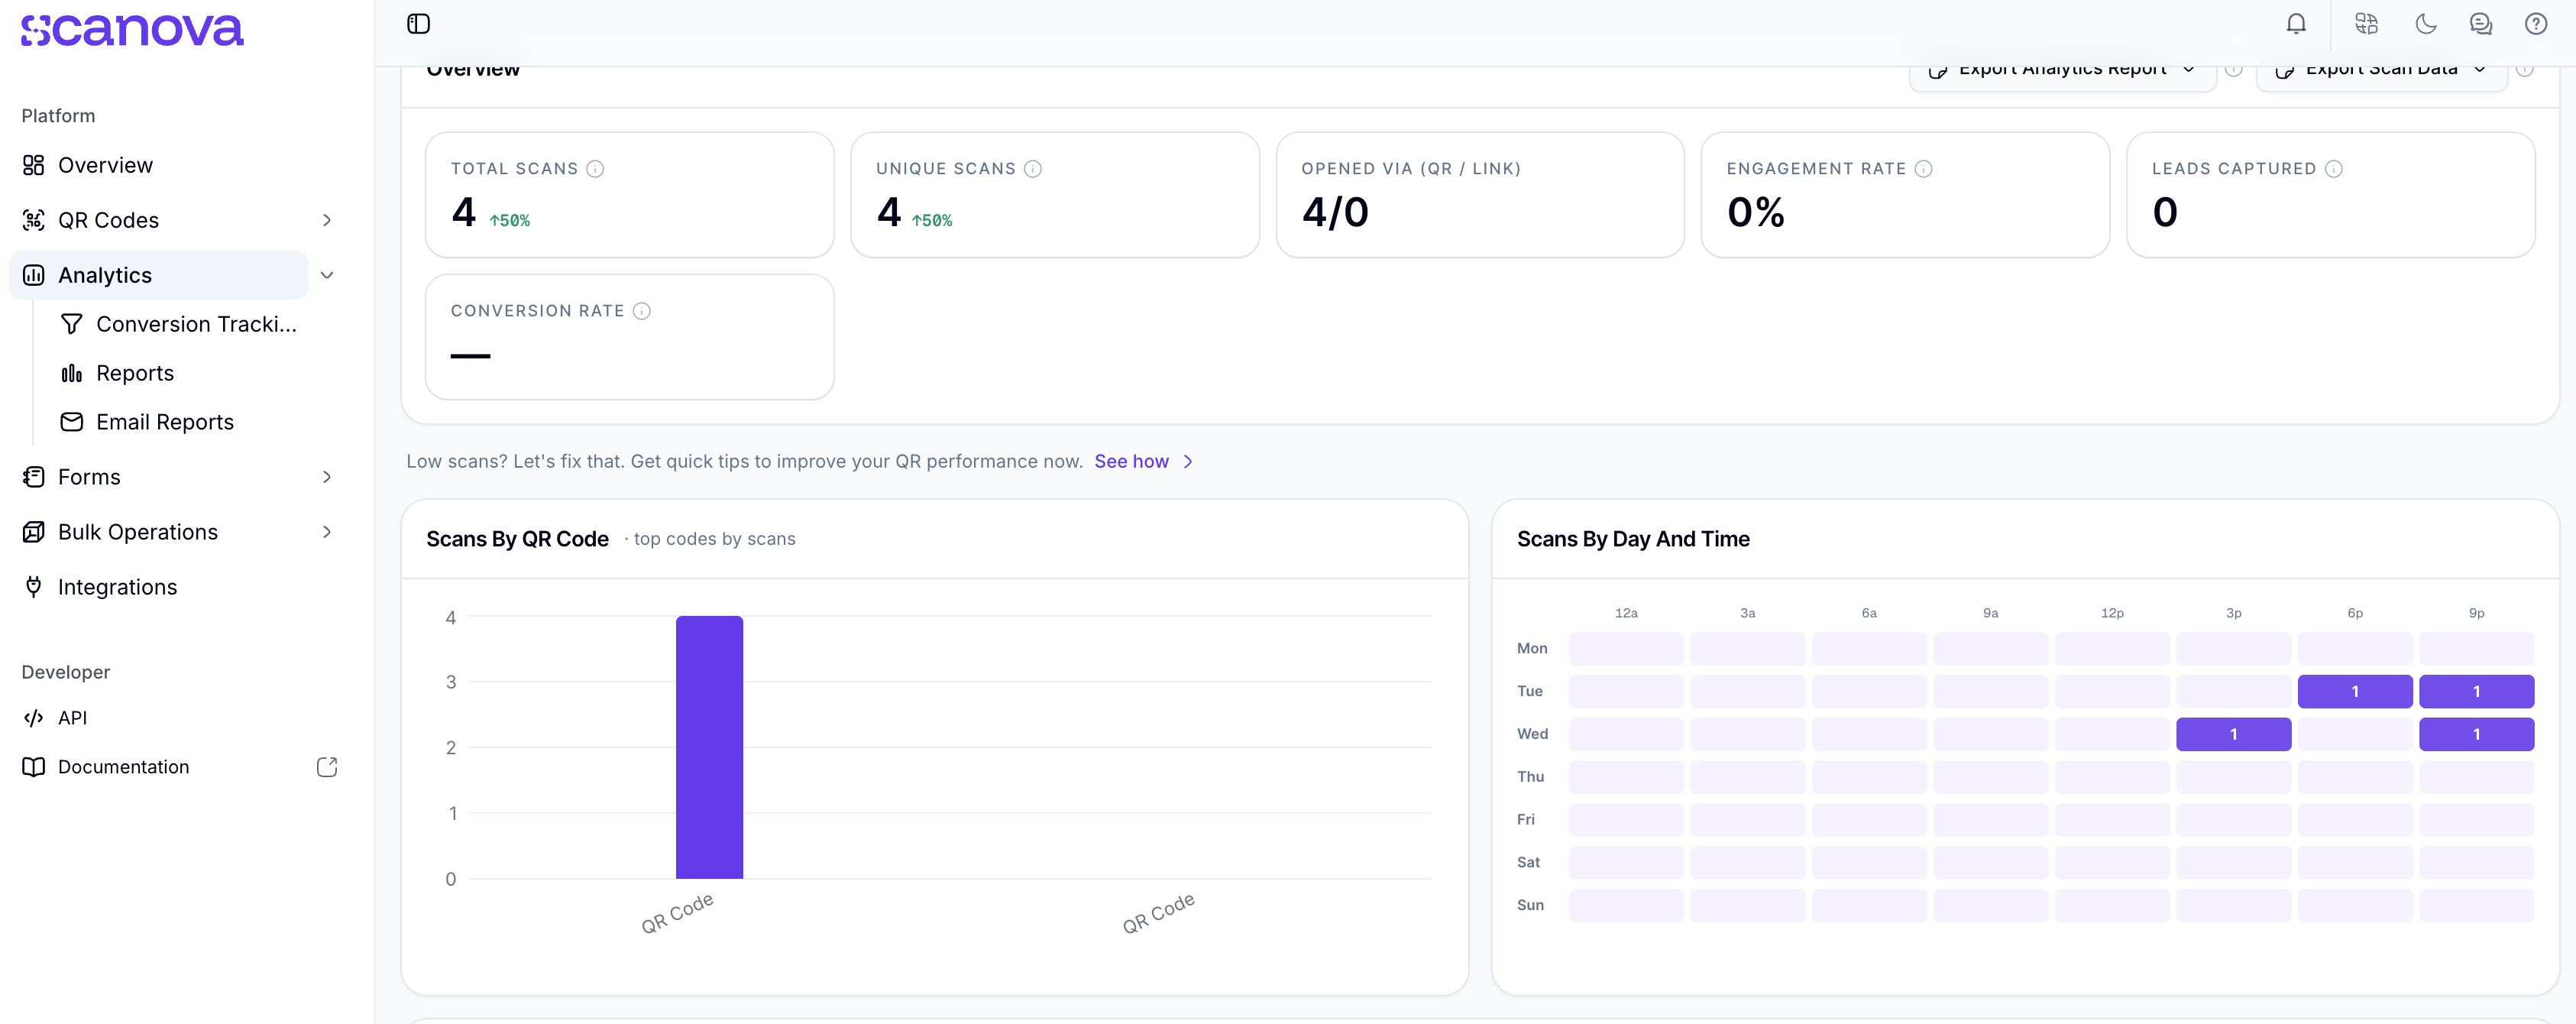Click the Wed 3p heatmap cell
The width and height of the screenshot is (2576, 1024).
pos(2233,734)
